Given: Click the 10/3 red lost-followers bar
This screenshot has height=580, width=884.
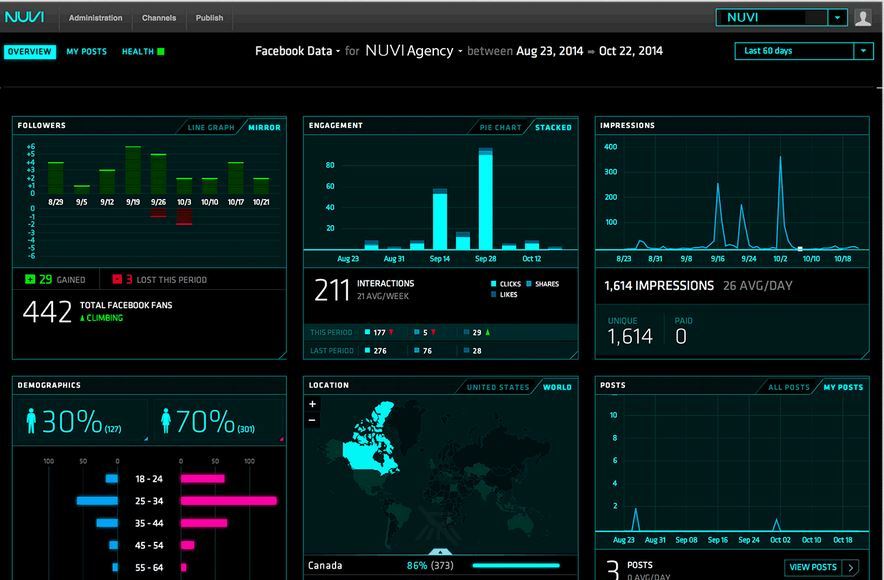Looking at the screenshot, I should (x=184, y=217).
